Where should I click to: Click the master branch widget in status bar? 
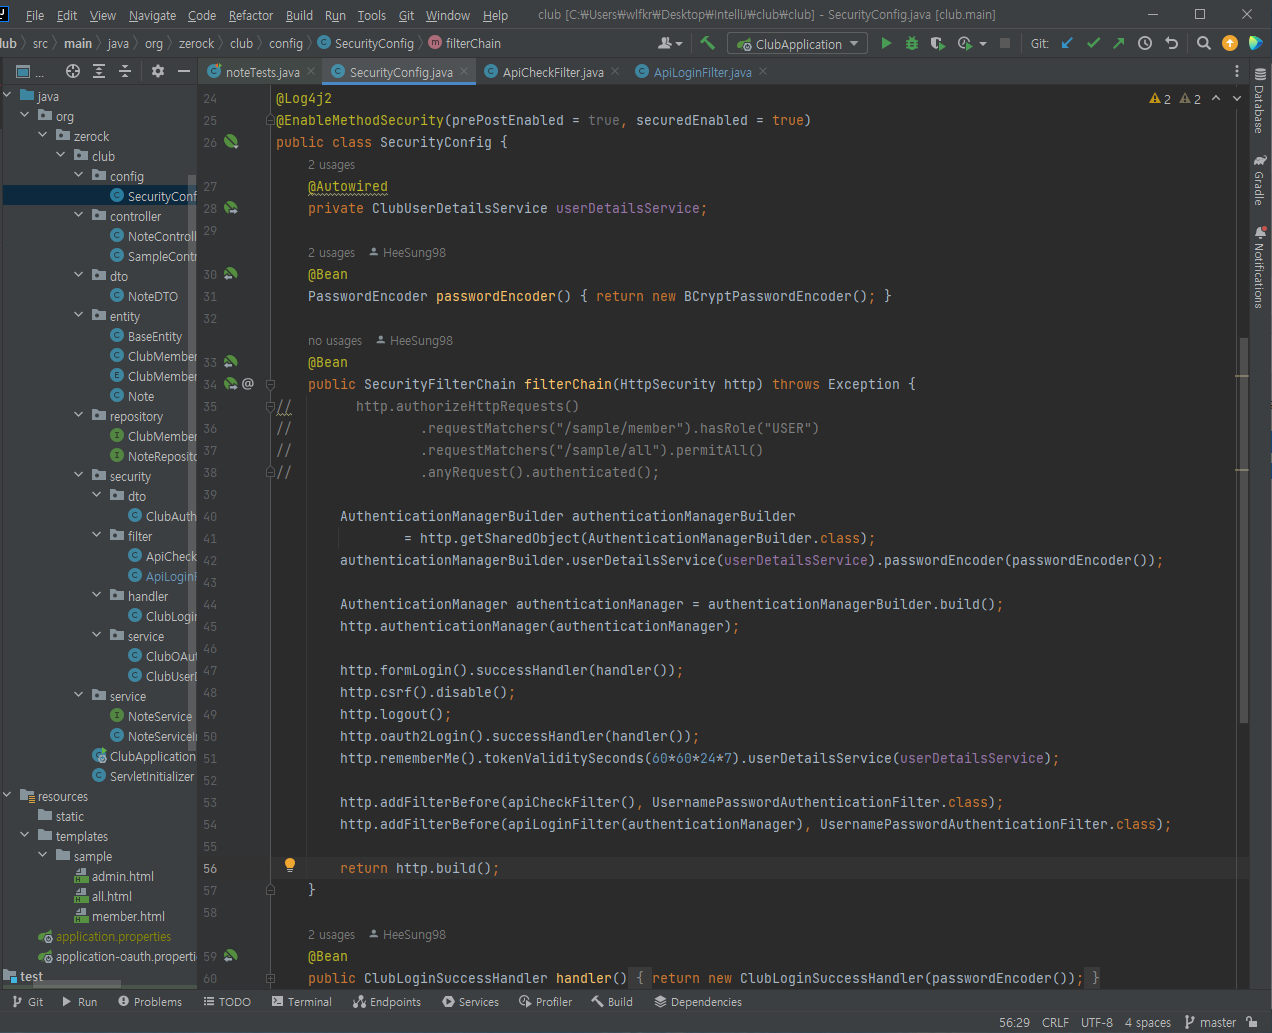point(1210,1022)
